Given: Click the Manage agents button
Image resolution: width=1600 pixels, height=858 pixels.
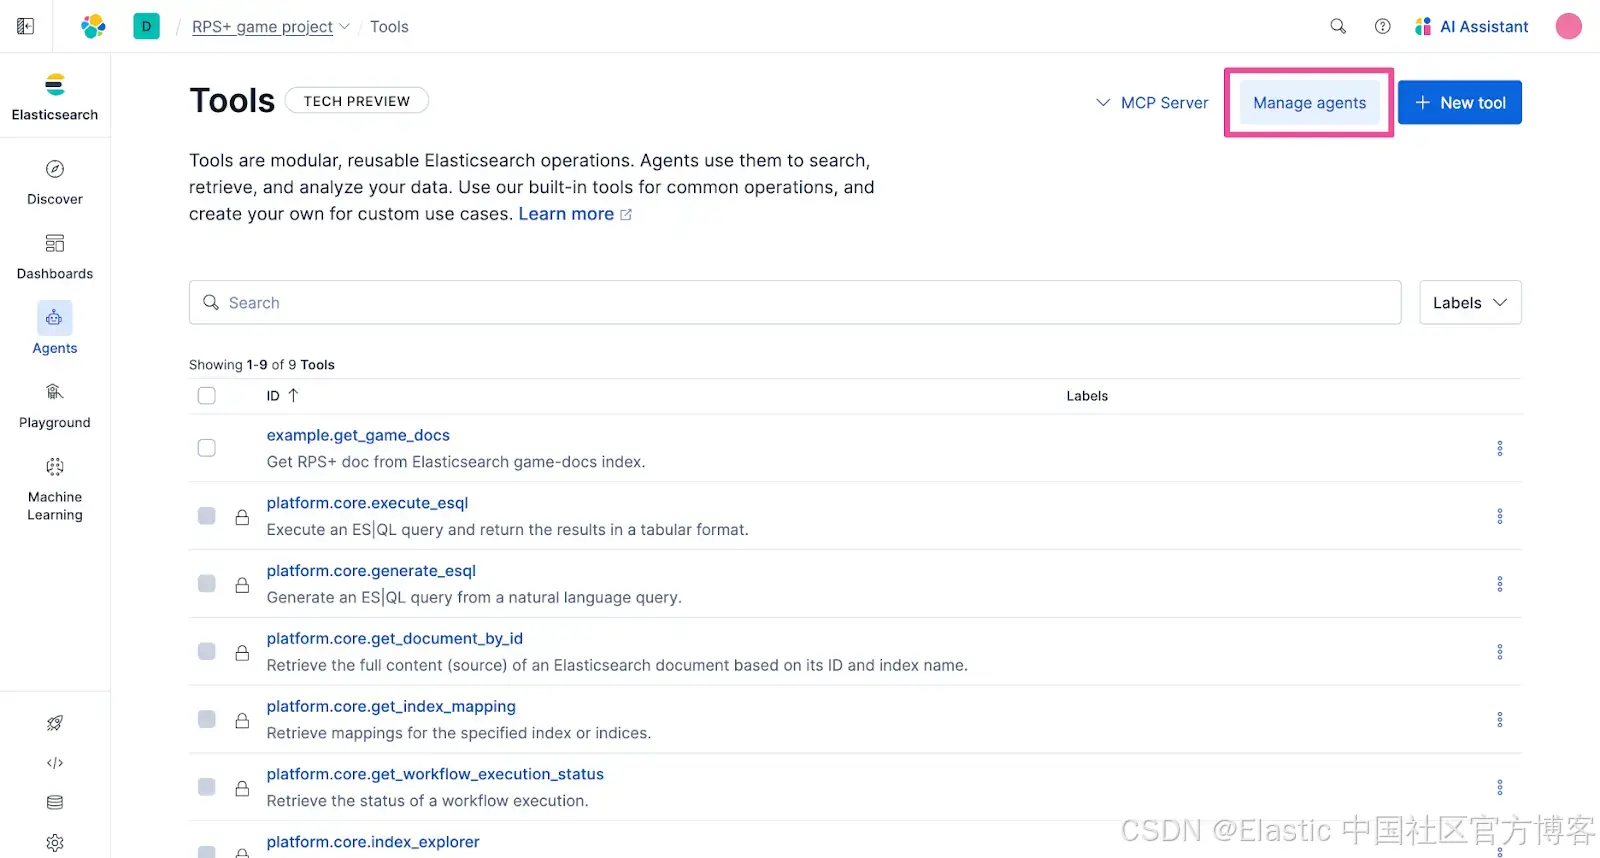Looking at the screenshot, I should coord(1309,103).
